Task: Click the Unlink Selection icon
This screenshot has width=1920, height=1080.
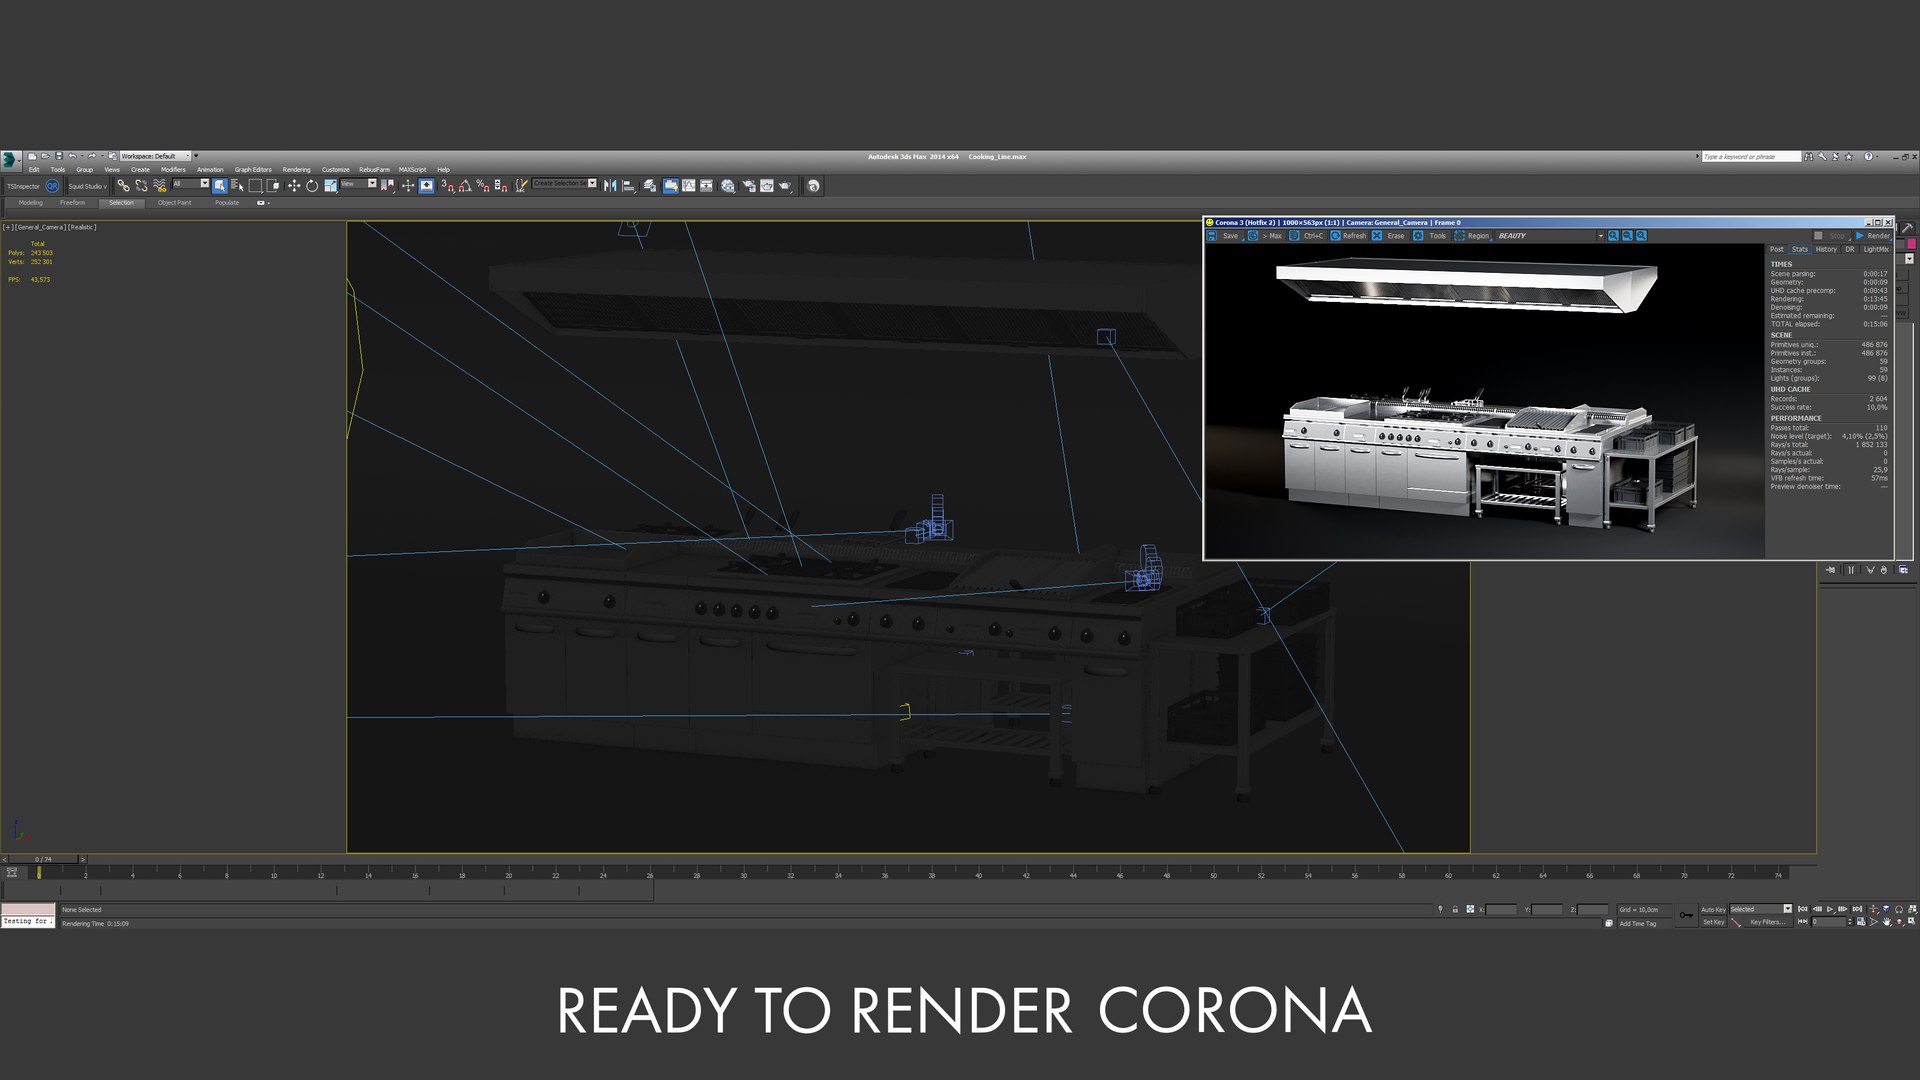Action: coord(141,186)
